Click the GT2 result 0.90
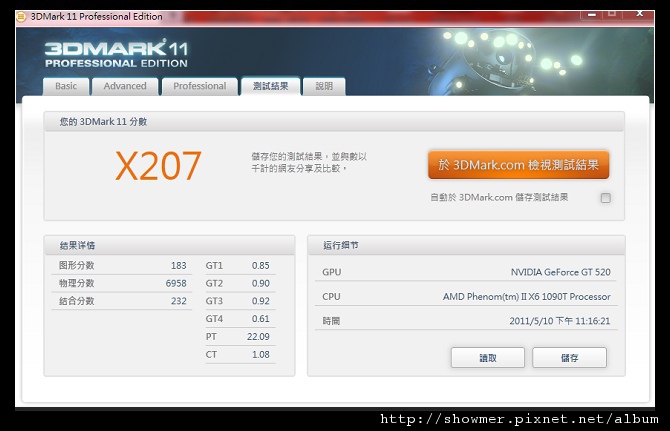 click(x=261, y=284)
